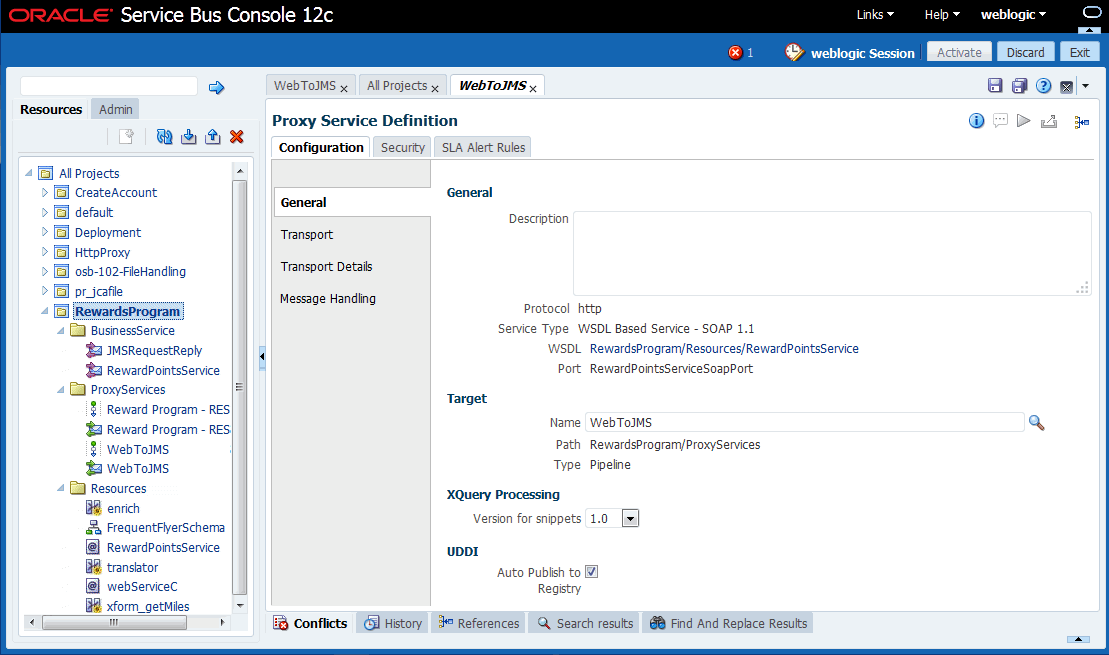Select the Message Handling section
1109x655 pixels.
(327, 298)
